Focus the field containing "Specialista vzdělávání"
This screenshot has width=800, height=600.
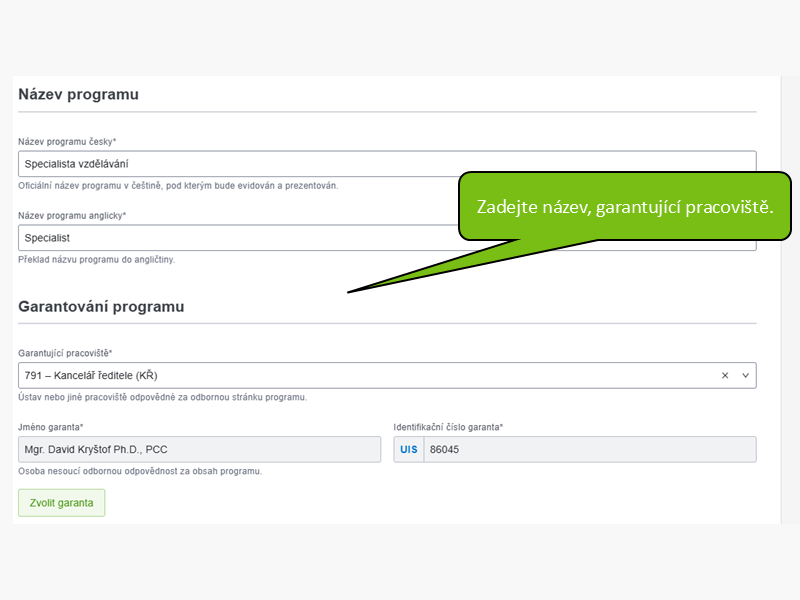pos(387,164)
